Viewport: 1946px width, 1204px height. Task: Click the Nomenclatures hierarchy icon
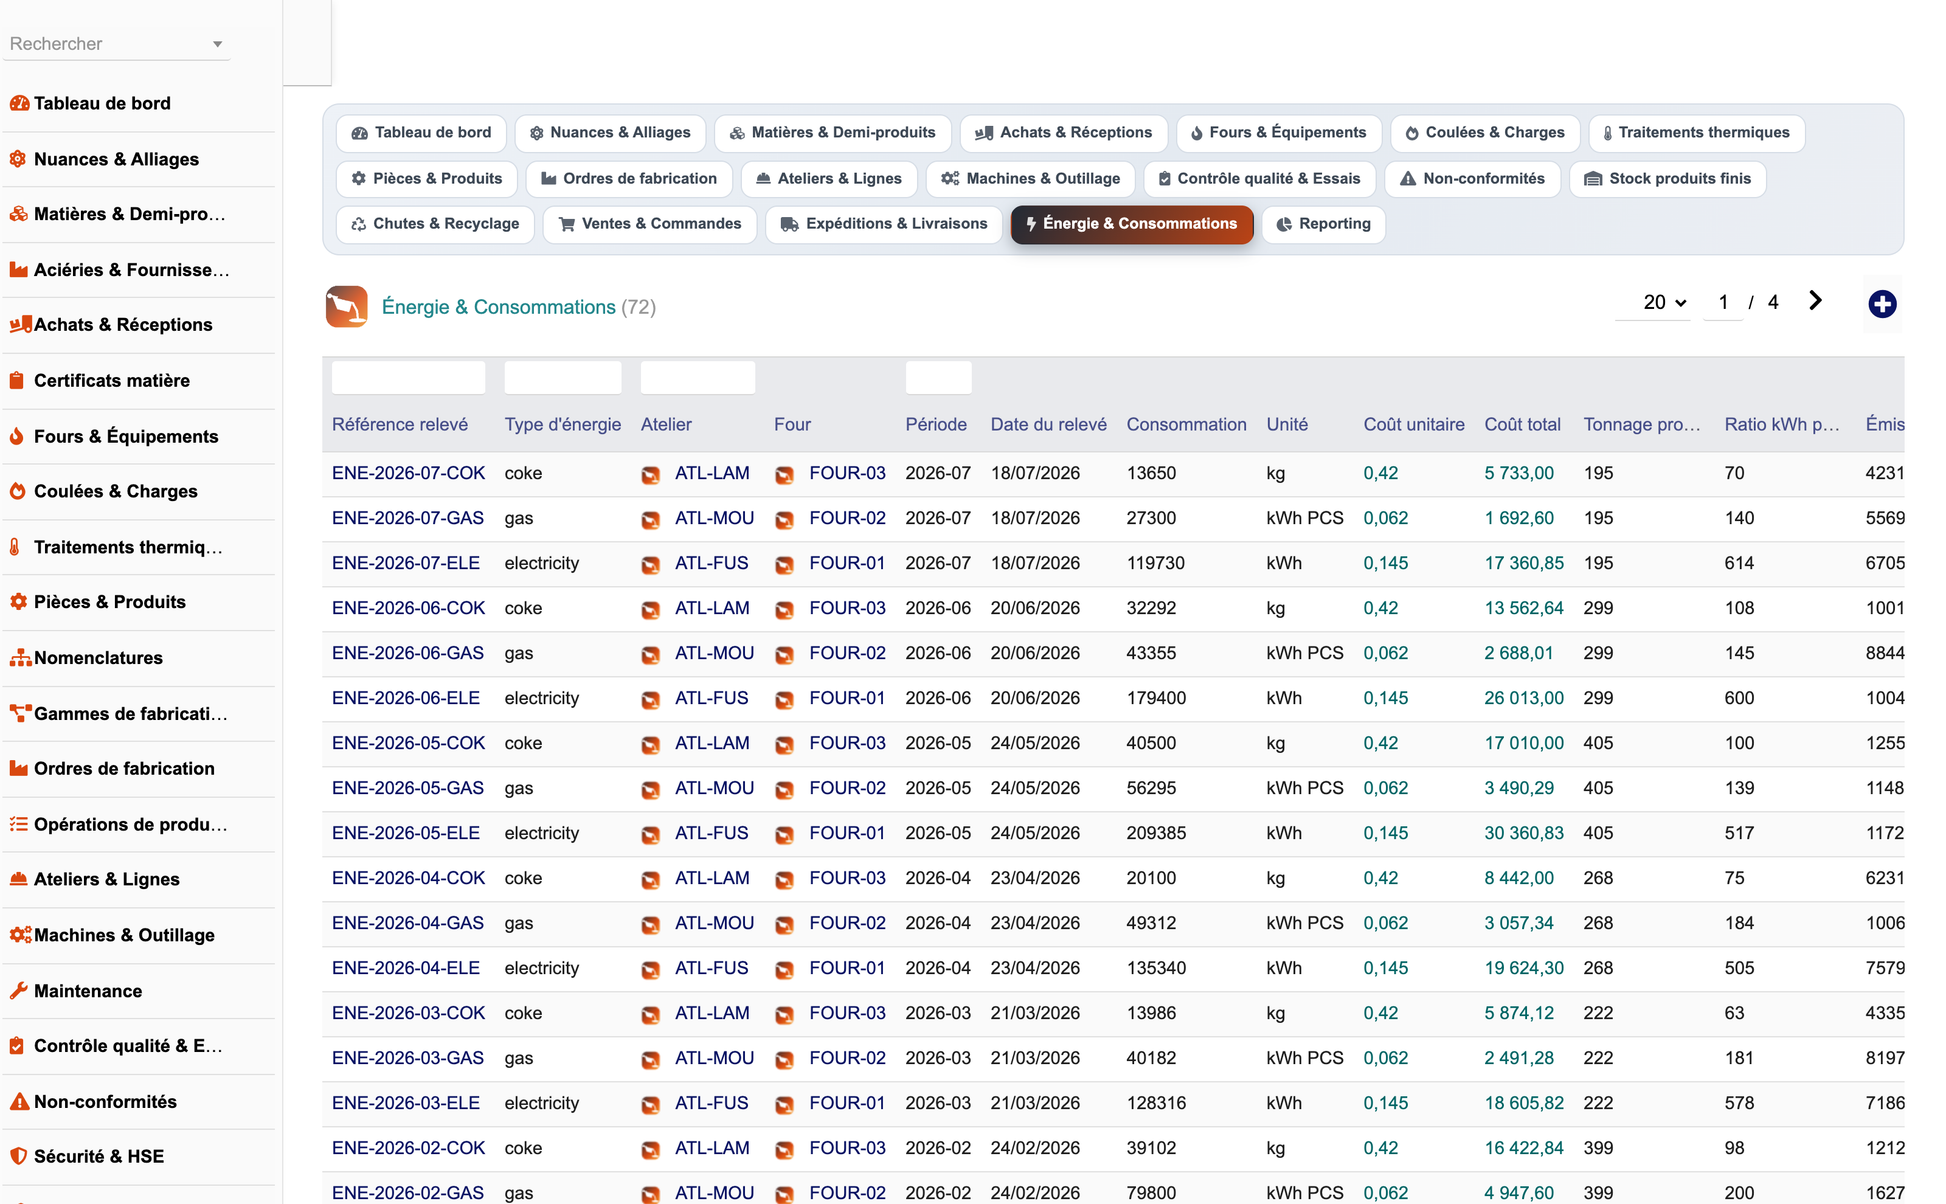click(x=19, y=658)
